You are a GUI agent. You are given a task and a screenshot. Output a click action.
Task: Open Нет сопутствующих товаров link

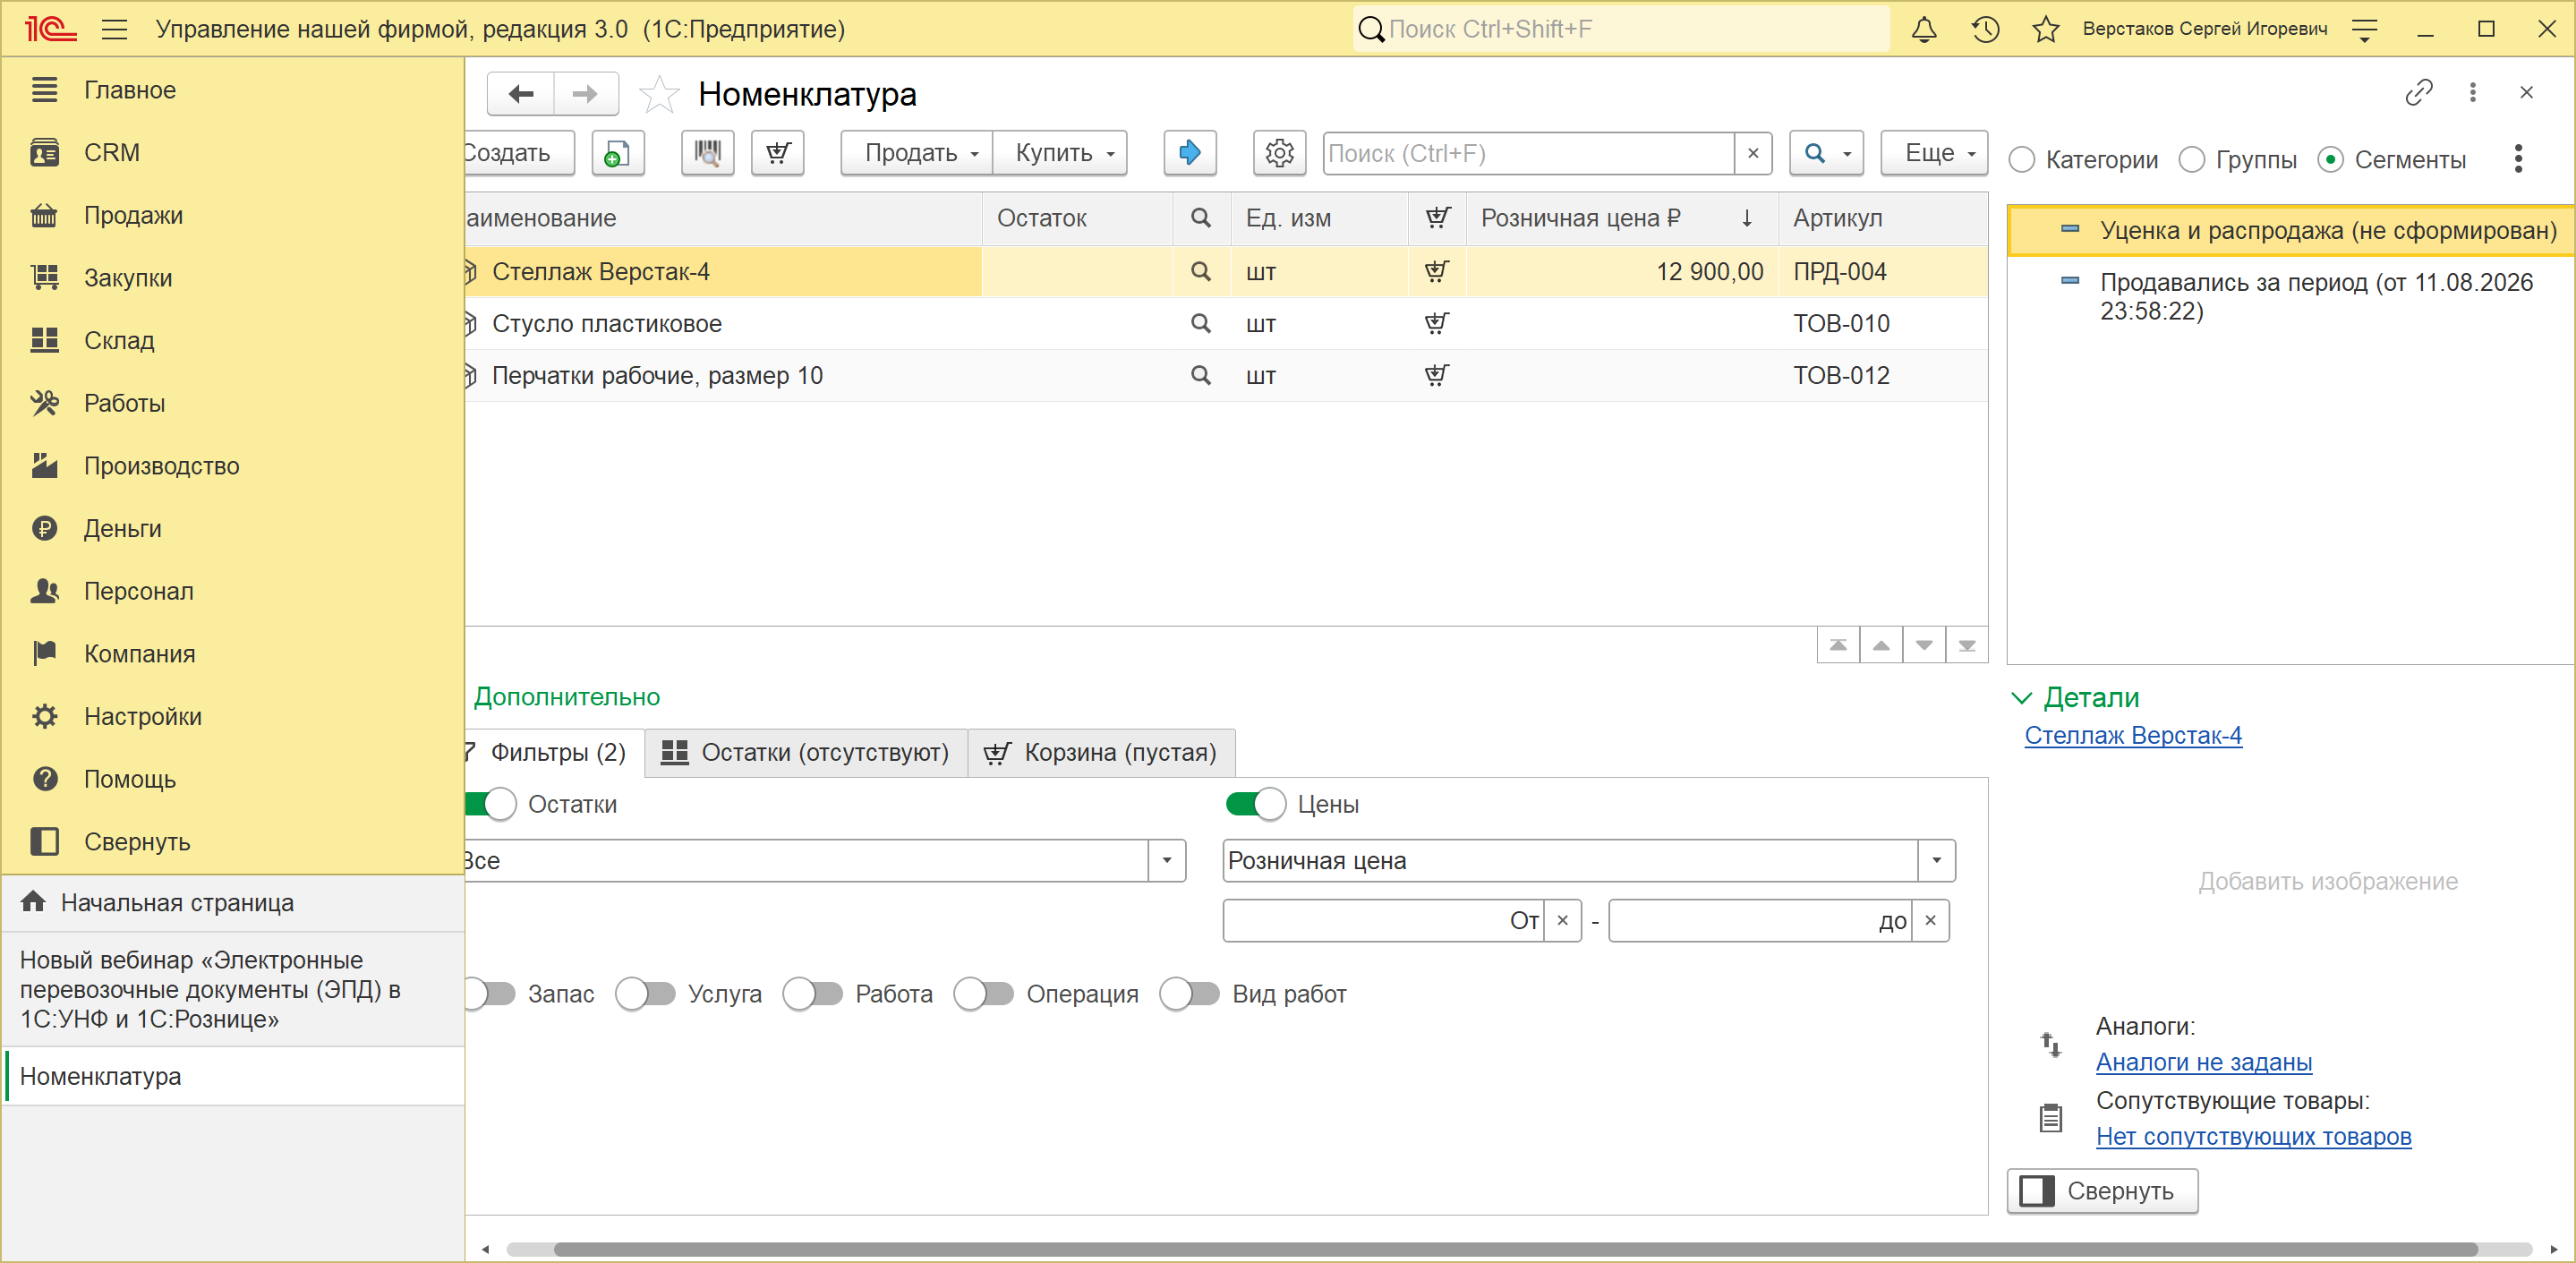pyautogui.click(x=2254, y=1137)
